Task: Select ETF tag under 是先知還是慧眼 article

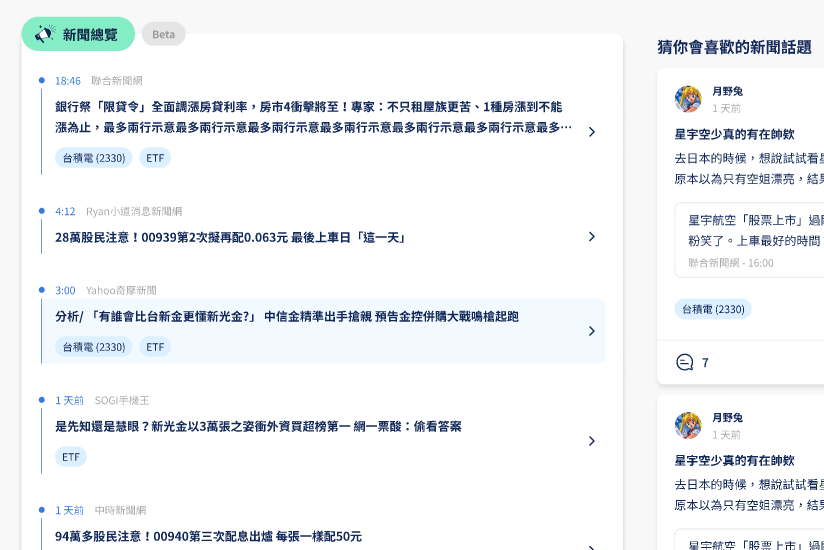Action: click(71, 457)
